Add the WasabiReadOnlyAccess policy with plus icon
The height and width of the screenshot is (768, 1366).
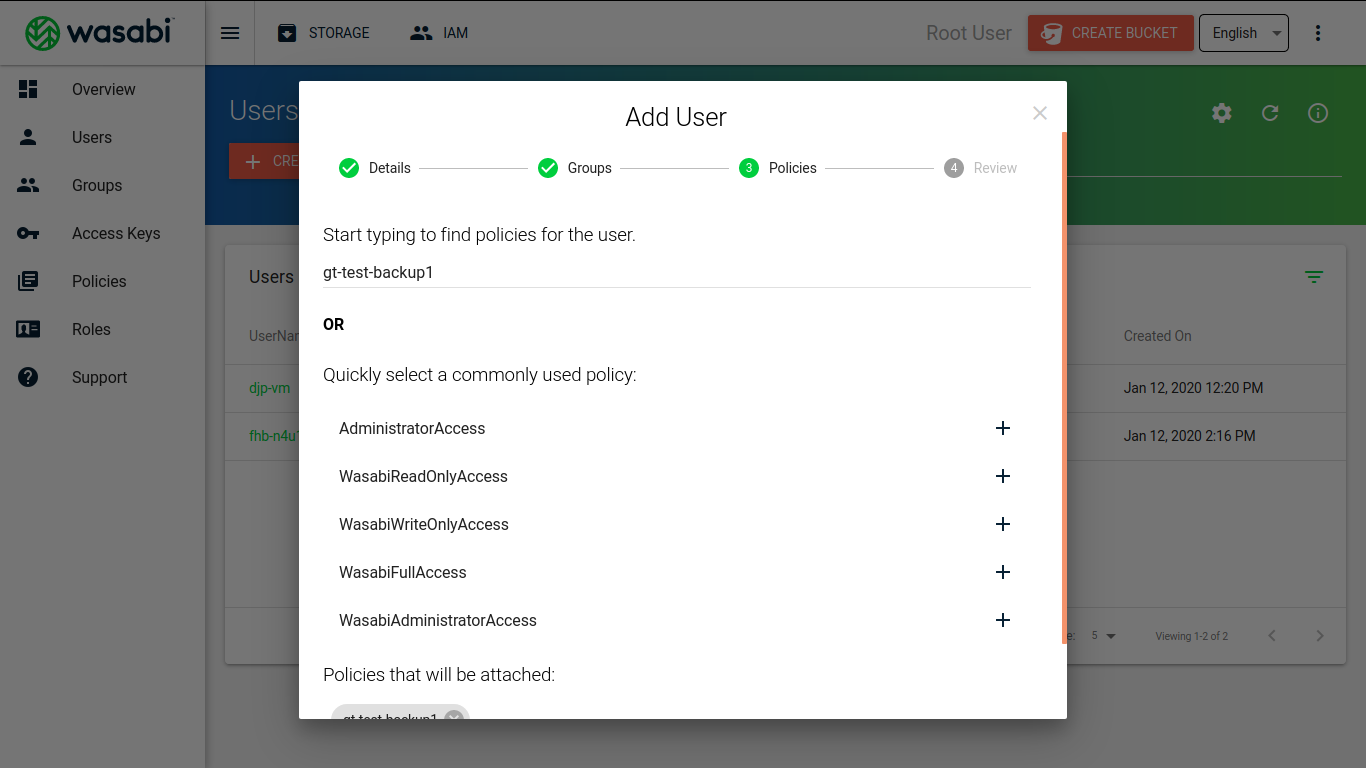point(1003,476)
